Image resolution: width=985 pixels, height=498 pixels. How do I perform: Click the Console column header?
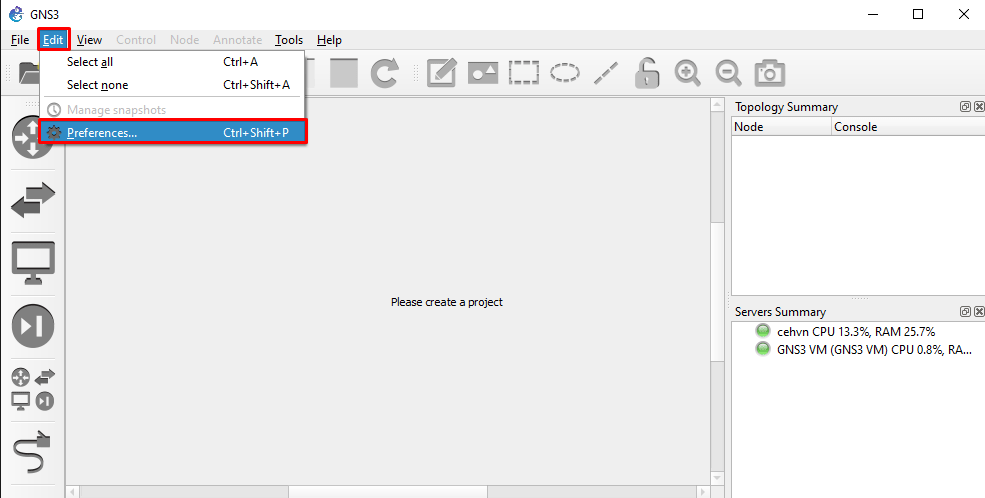(x=908, y=127)
